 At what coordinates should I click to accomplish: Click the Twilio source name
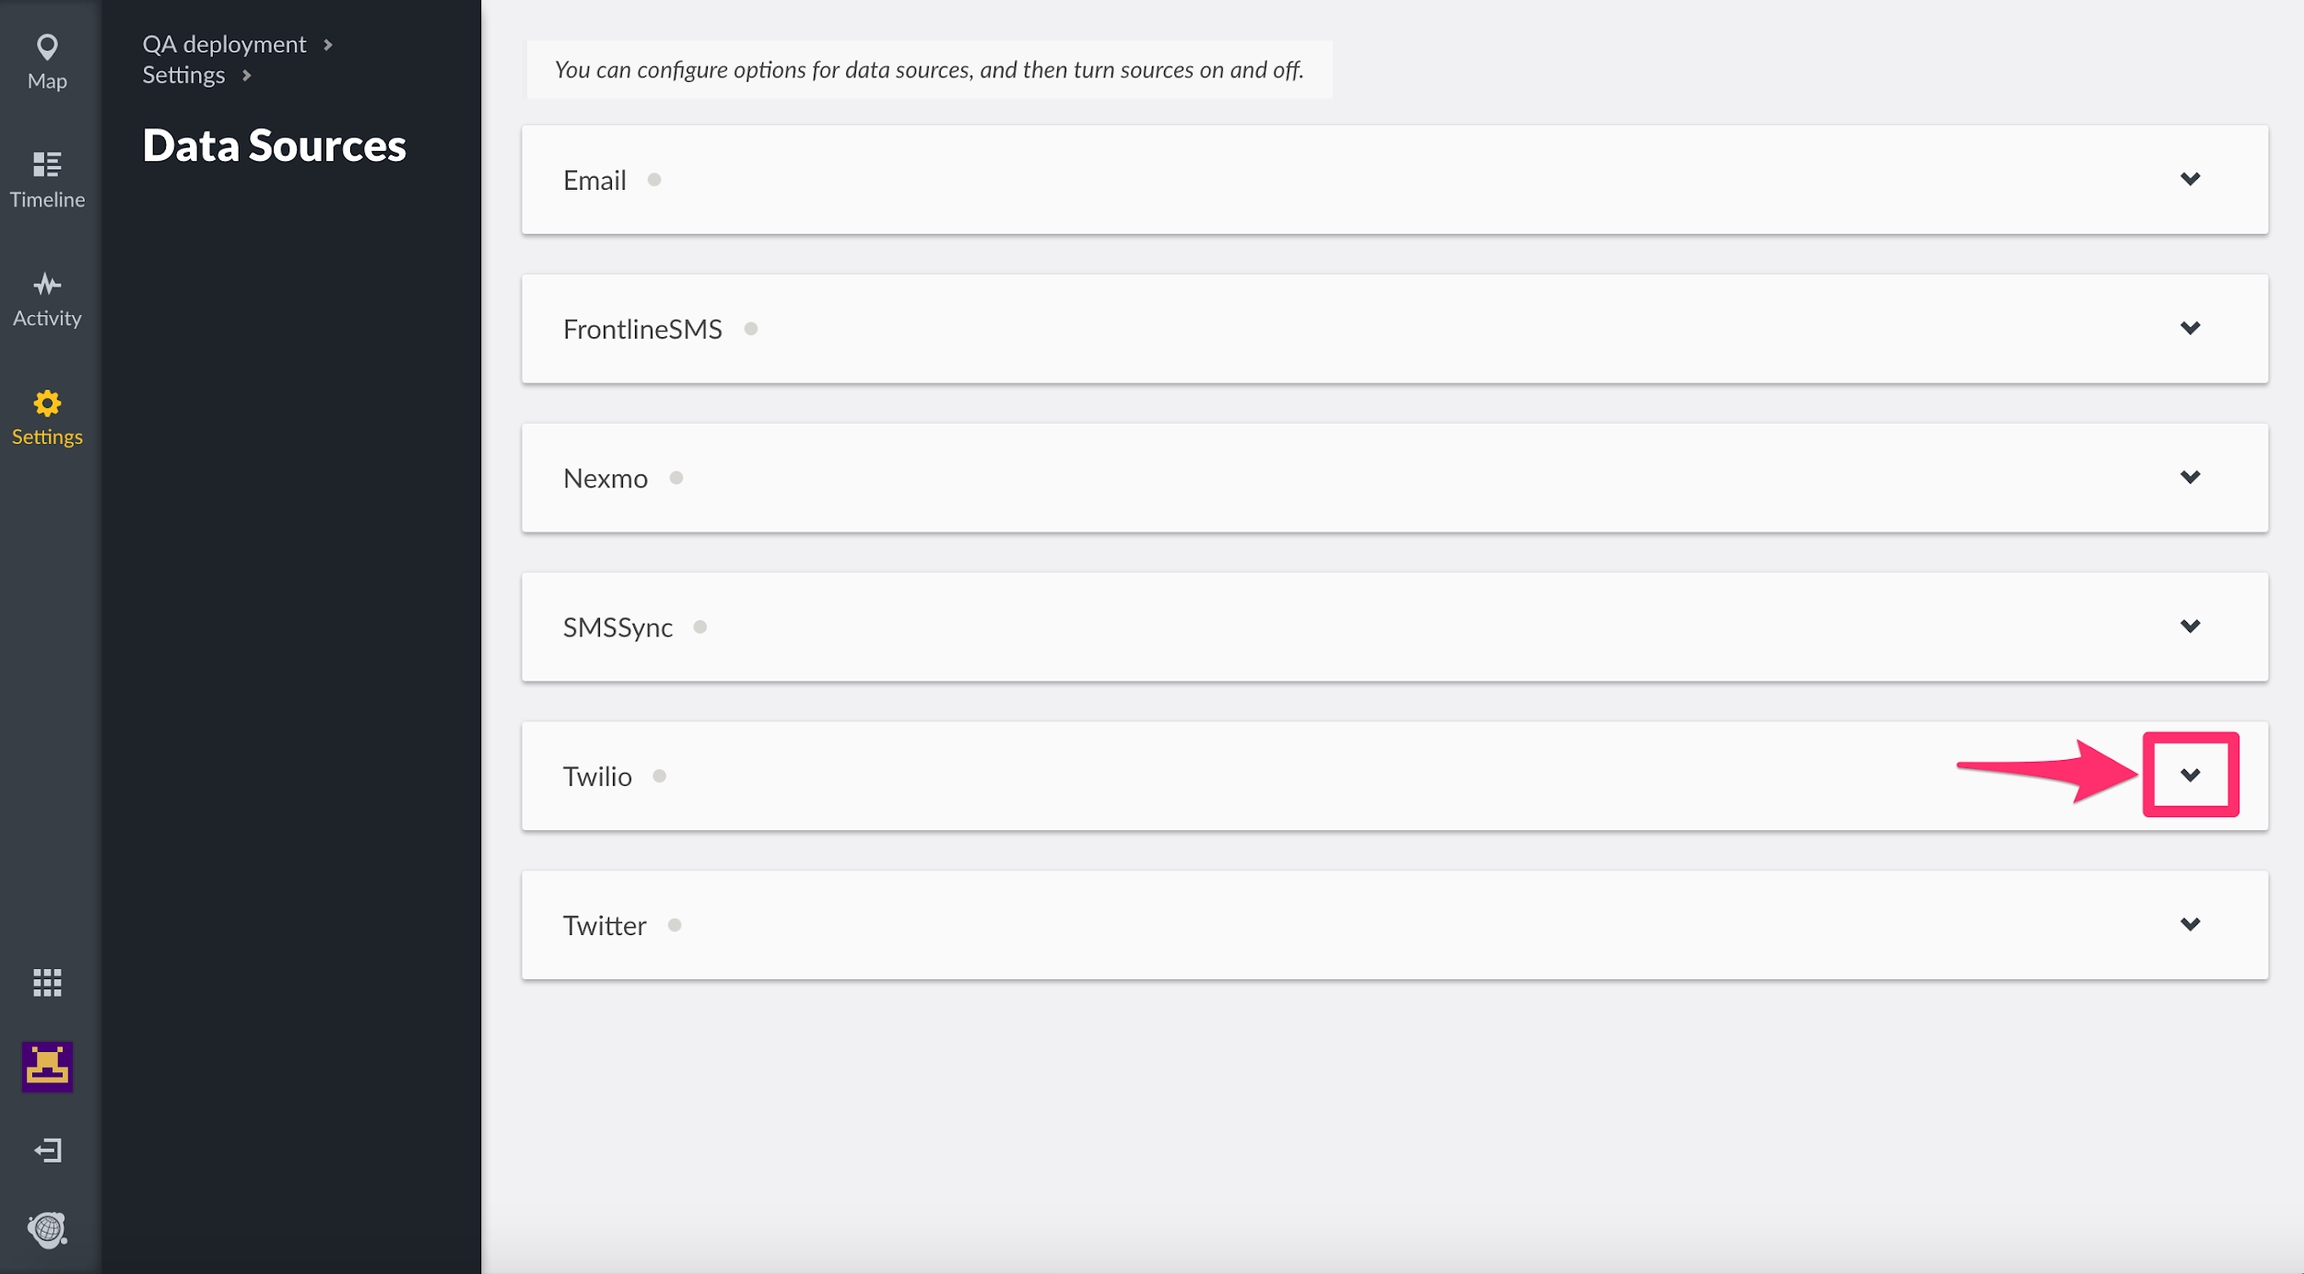597,776
